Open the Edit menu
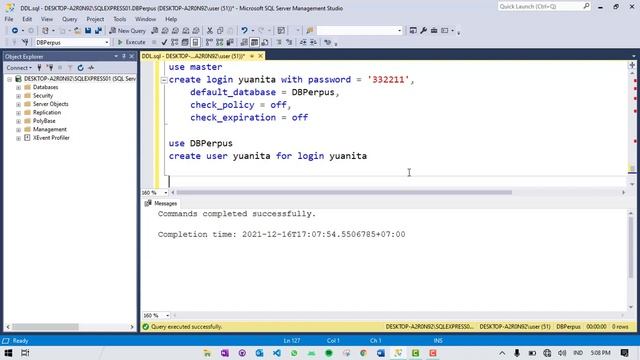Screen dimensions: 640x360 pos(27,19)
